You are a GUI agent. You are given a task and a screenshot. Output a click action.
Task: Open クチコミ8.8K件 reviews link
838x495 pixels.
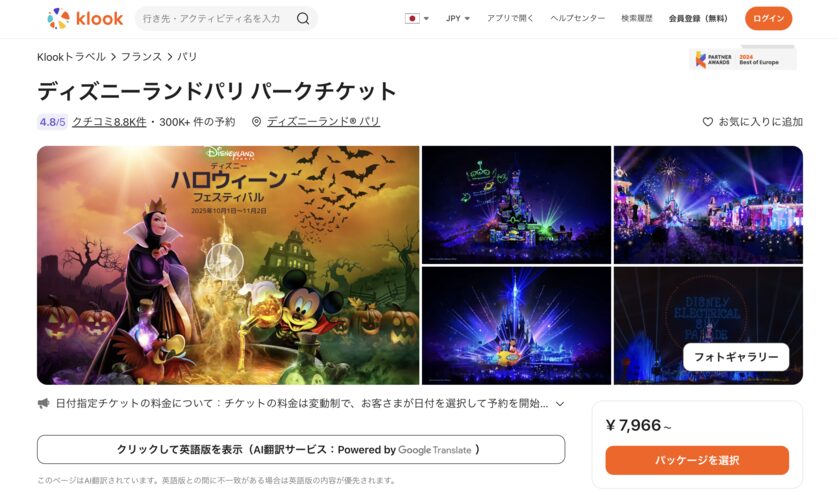point(109,122)
